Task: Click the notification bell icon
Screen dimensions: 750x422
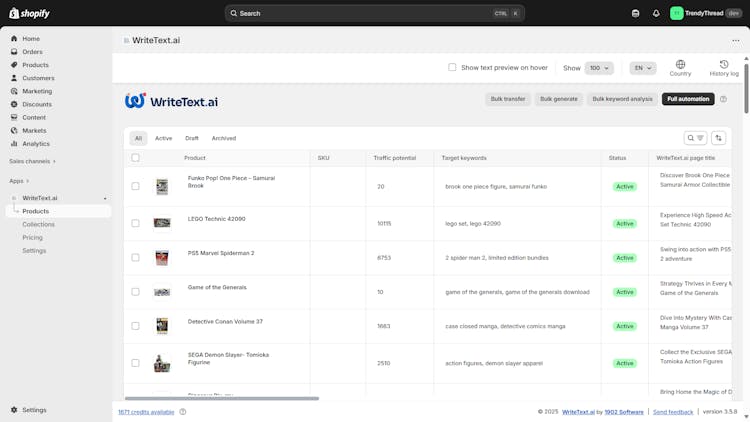Action: [656, 13]
